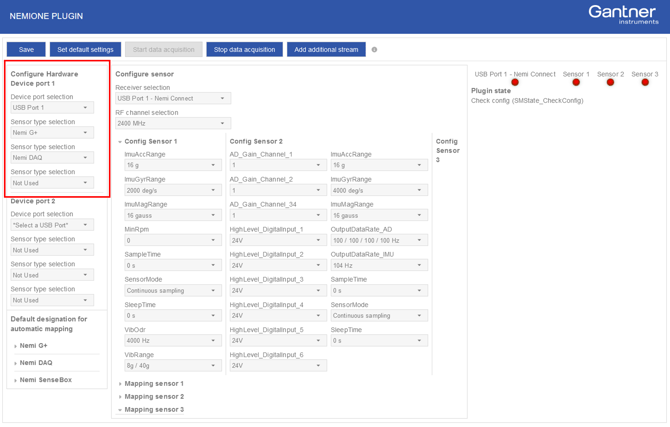Viewport: 670px width, 427px height.
Task: Open the Nemi G+ sensor type dropdown
Action: click(52, 133)
